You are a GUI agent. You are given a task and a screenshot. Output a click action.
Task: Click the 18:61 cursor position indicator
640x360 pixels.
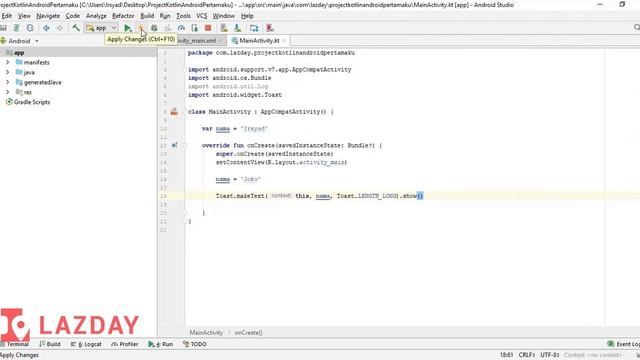coord(506,355)
